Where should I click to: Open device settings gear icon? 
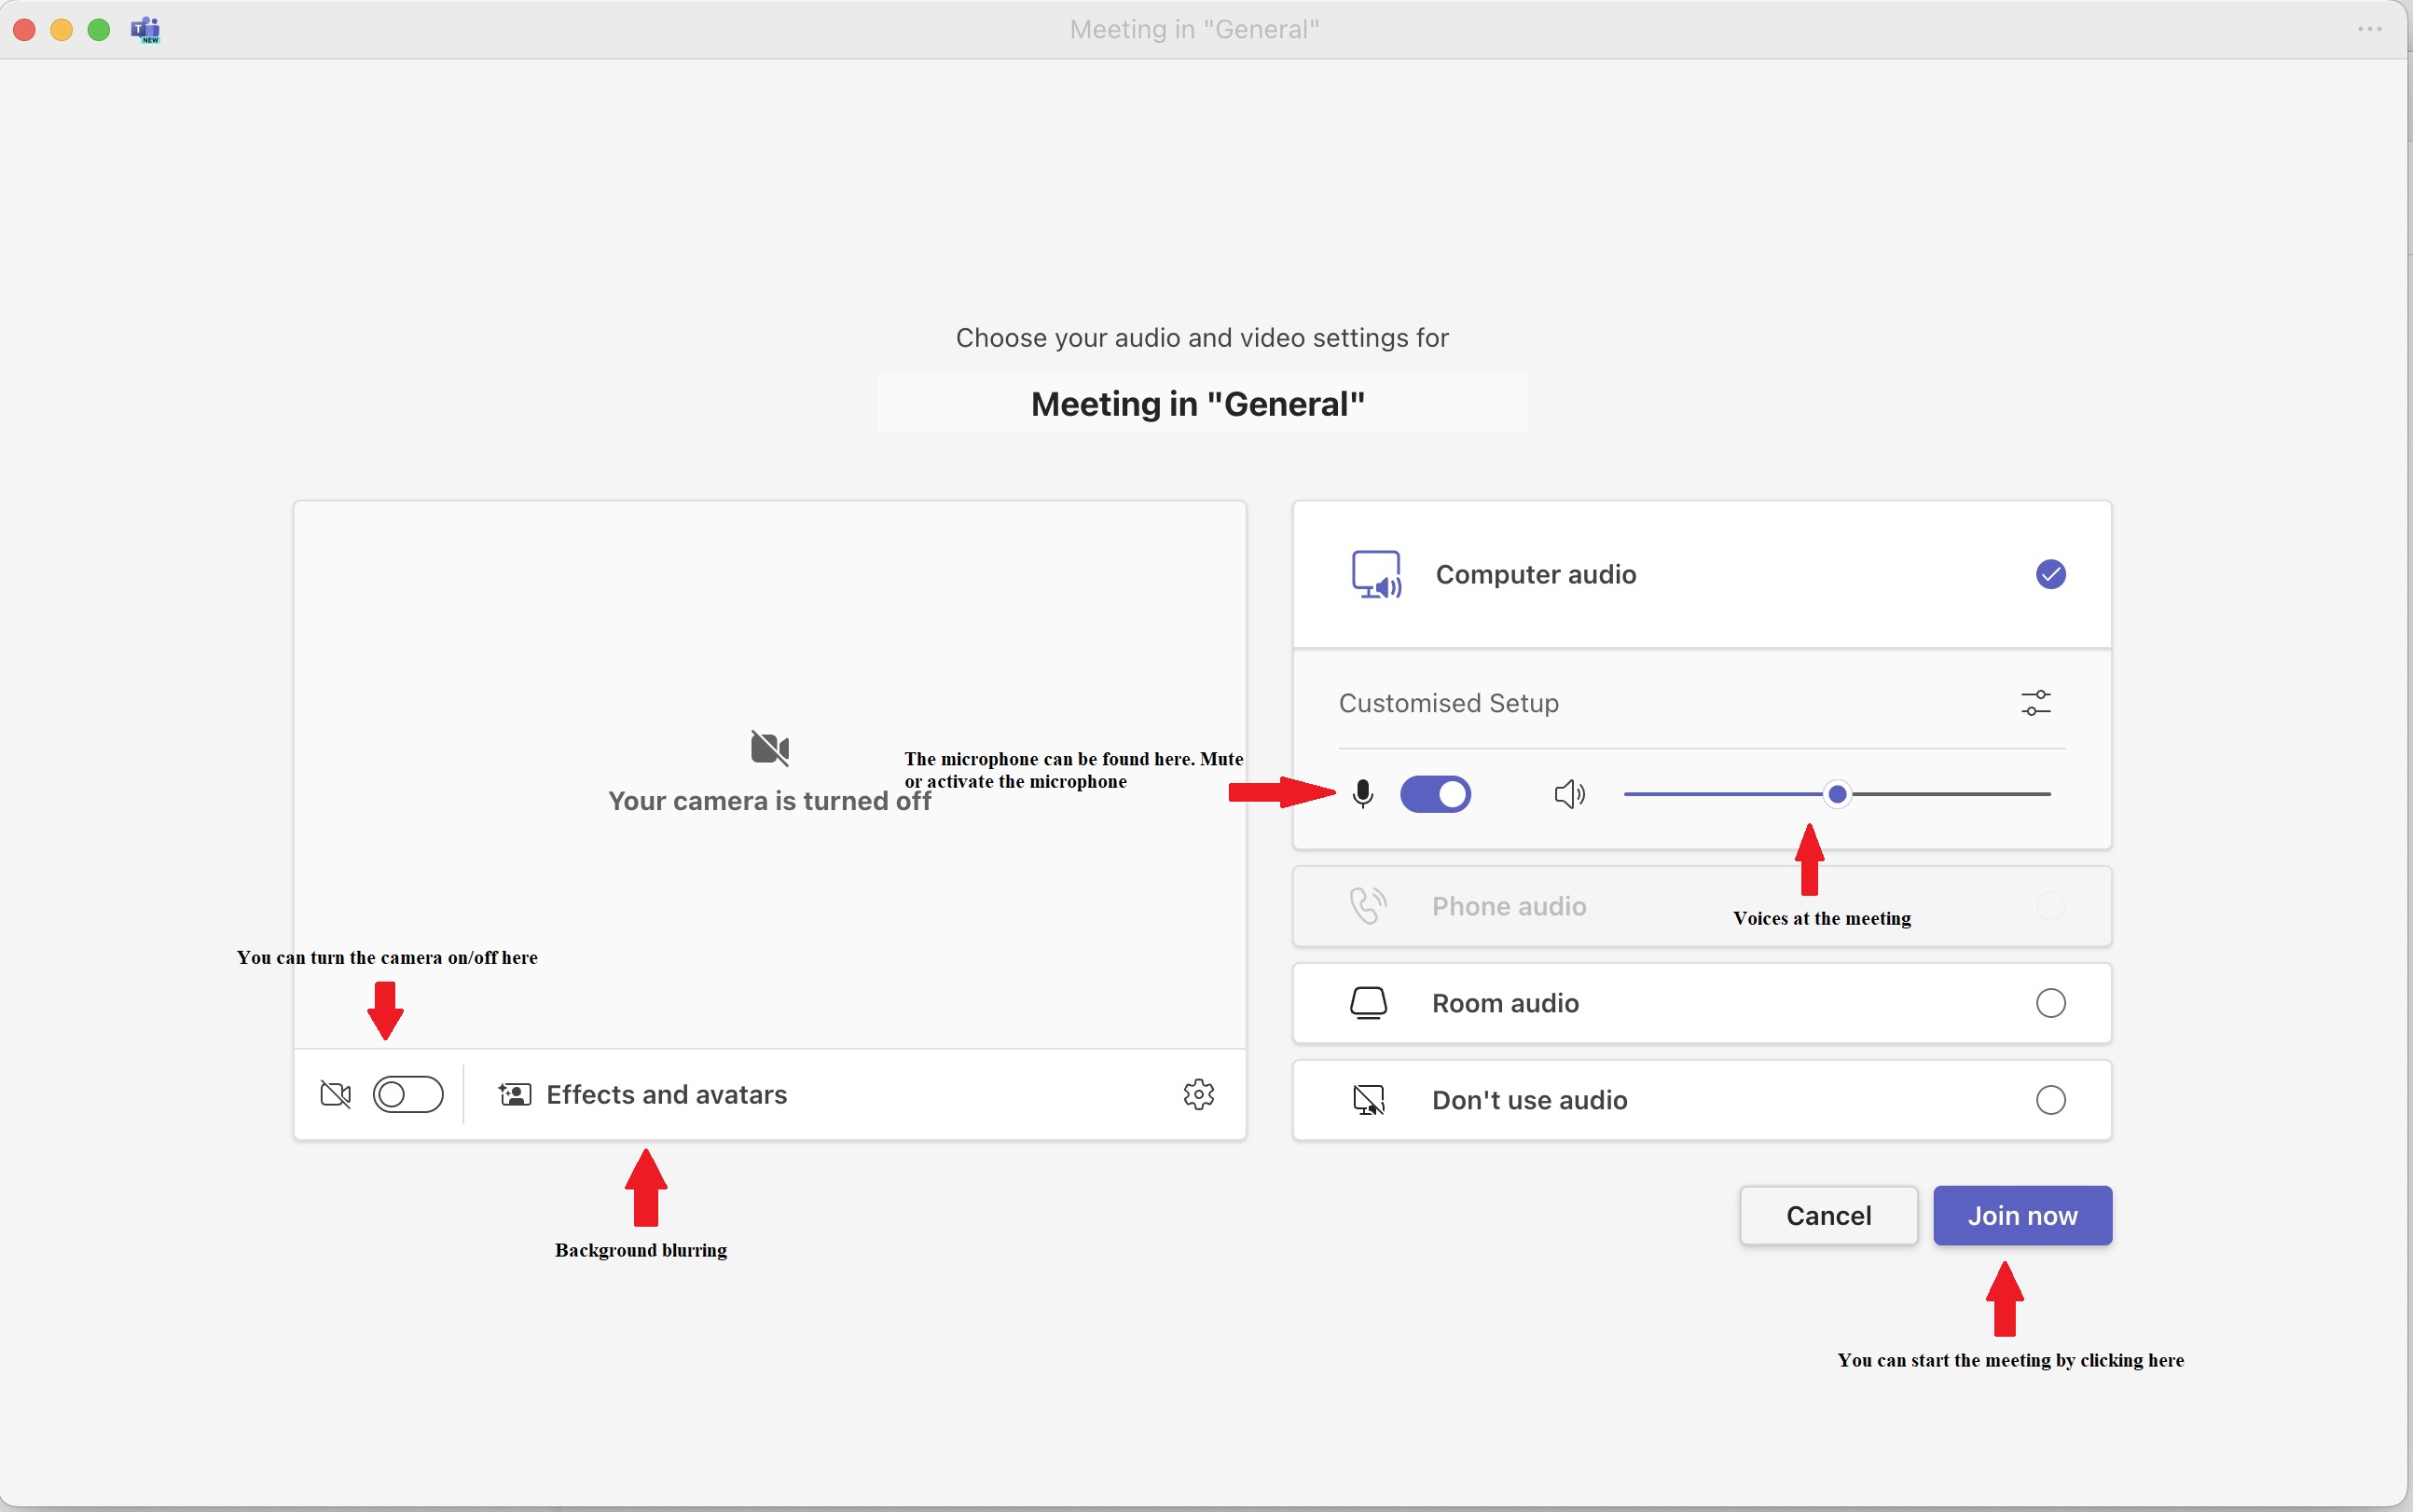1198,1094
